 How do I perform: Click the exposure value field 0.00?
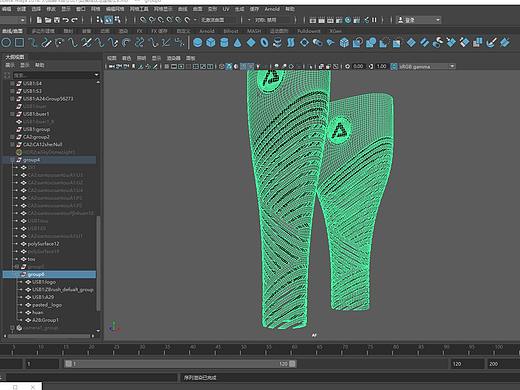(x=358, y=66)
